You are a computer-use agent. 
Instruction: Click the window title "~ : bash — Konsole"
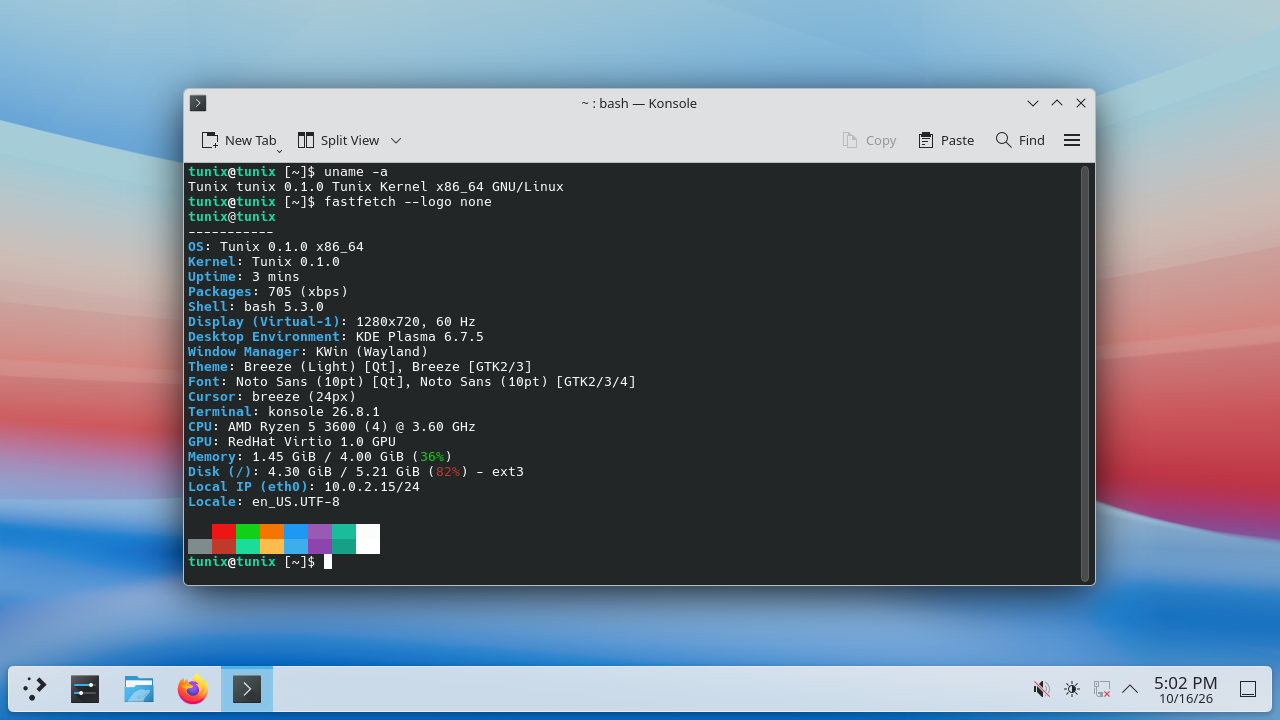pos(639,103)
